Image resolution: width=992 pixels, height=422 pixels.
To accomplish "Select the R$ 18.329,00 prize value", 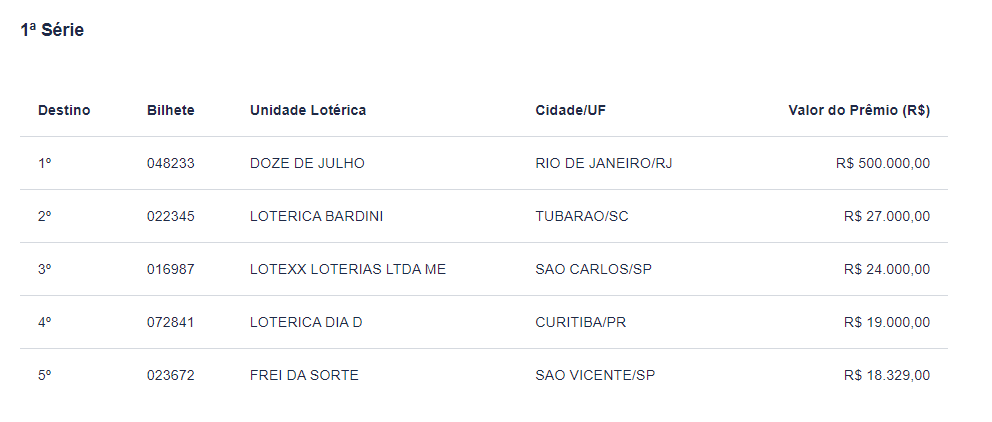I will 887,376.
